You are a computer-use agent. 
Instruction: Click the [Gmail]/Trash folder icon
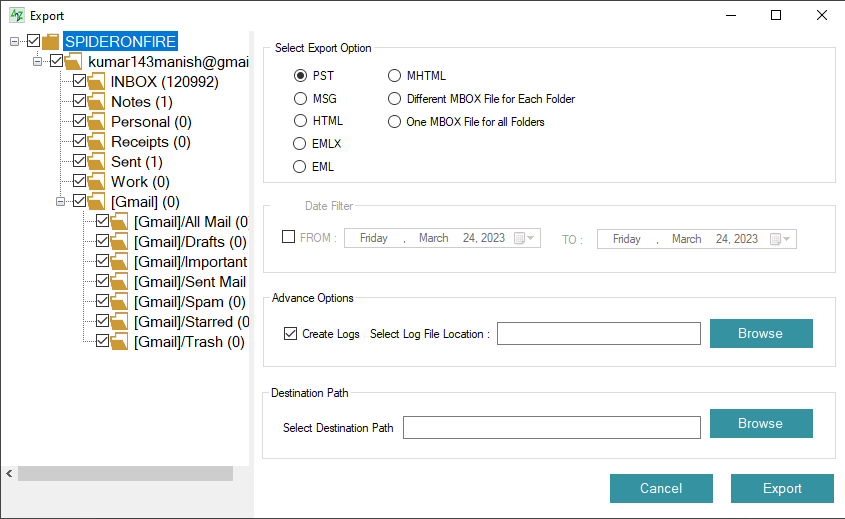(120, 342)
